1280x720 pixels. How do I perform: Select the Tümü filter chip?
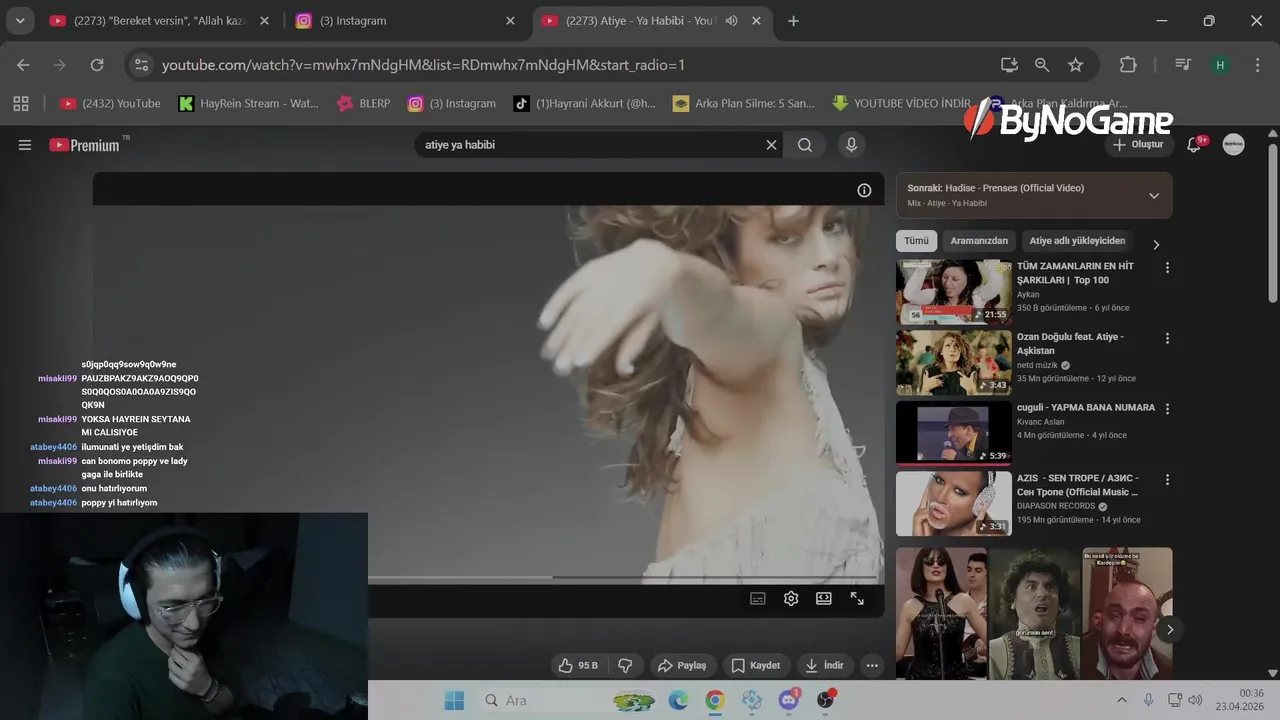pyautogui.click(x=916, y=241)
